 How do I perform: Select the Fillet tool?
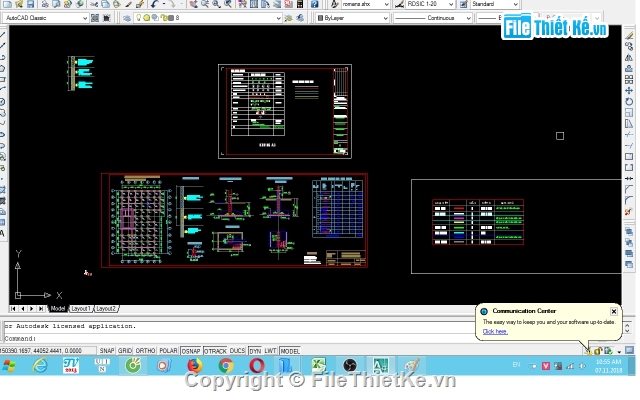click(x=629, y=200)
